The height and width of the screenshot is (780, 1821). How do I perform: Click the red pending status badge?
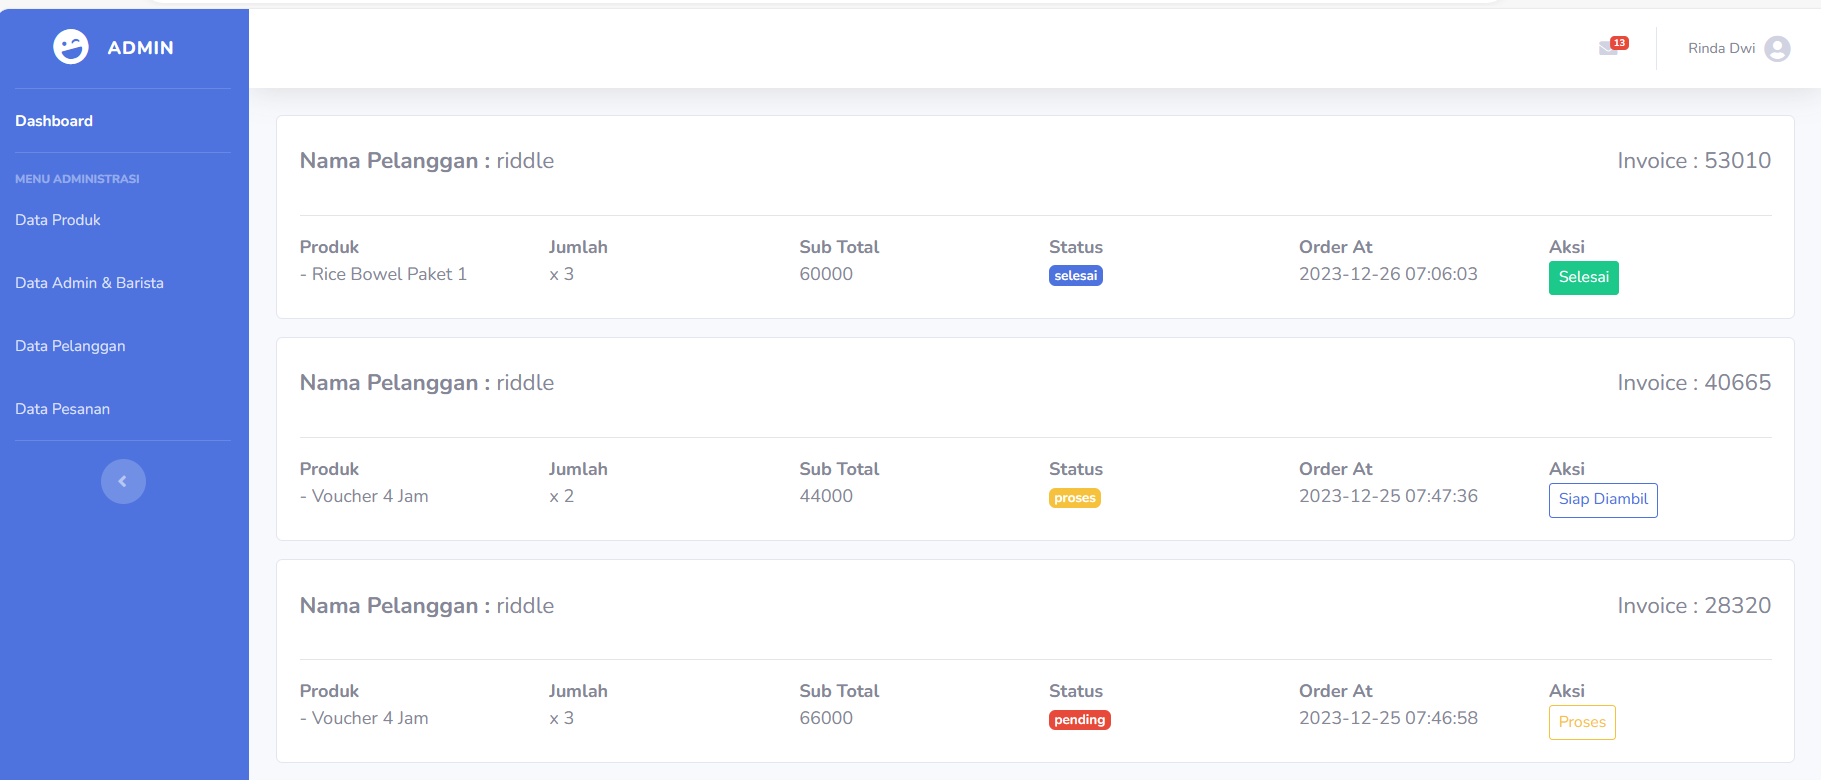click(x=1079, y=720)
